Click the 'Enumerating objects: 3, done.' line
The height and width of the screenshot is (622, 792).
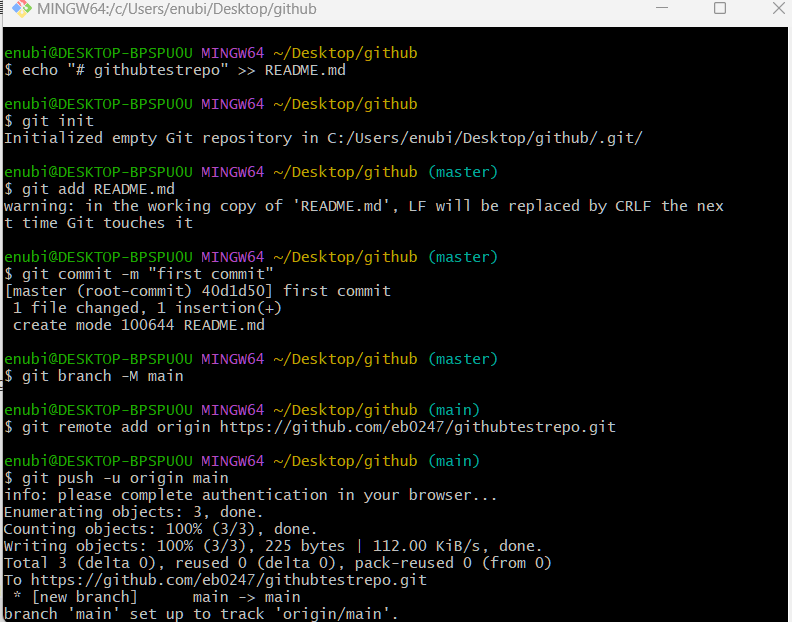click(134, 512)
